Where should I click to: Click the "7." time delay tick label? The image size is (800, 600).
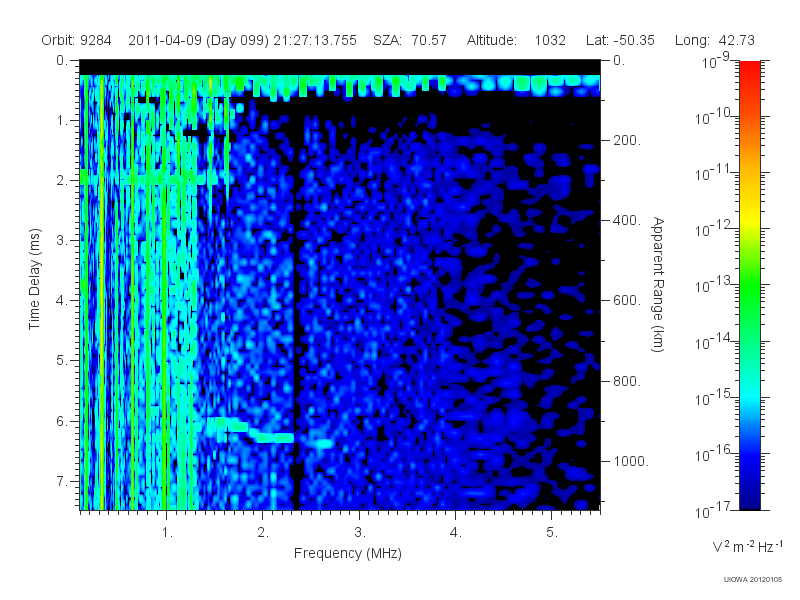click(62, 481)
